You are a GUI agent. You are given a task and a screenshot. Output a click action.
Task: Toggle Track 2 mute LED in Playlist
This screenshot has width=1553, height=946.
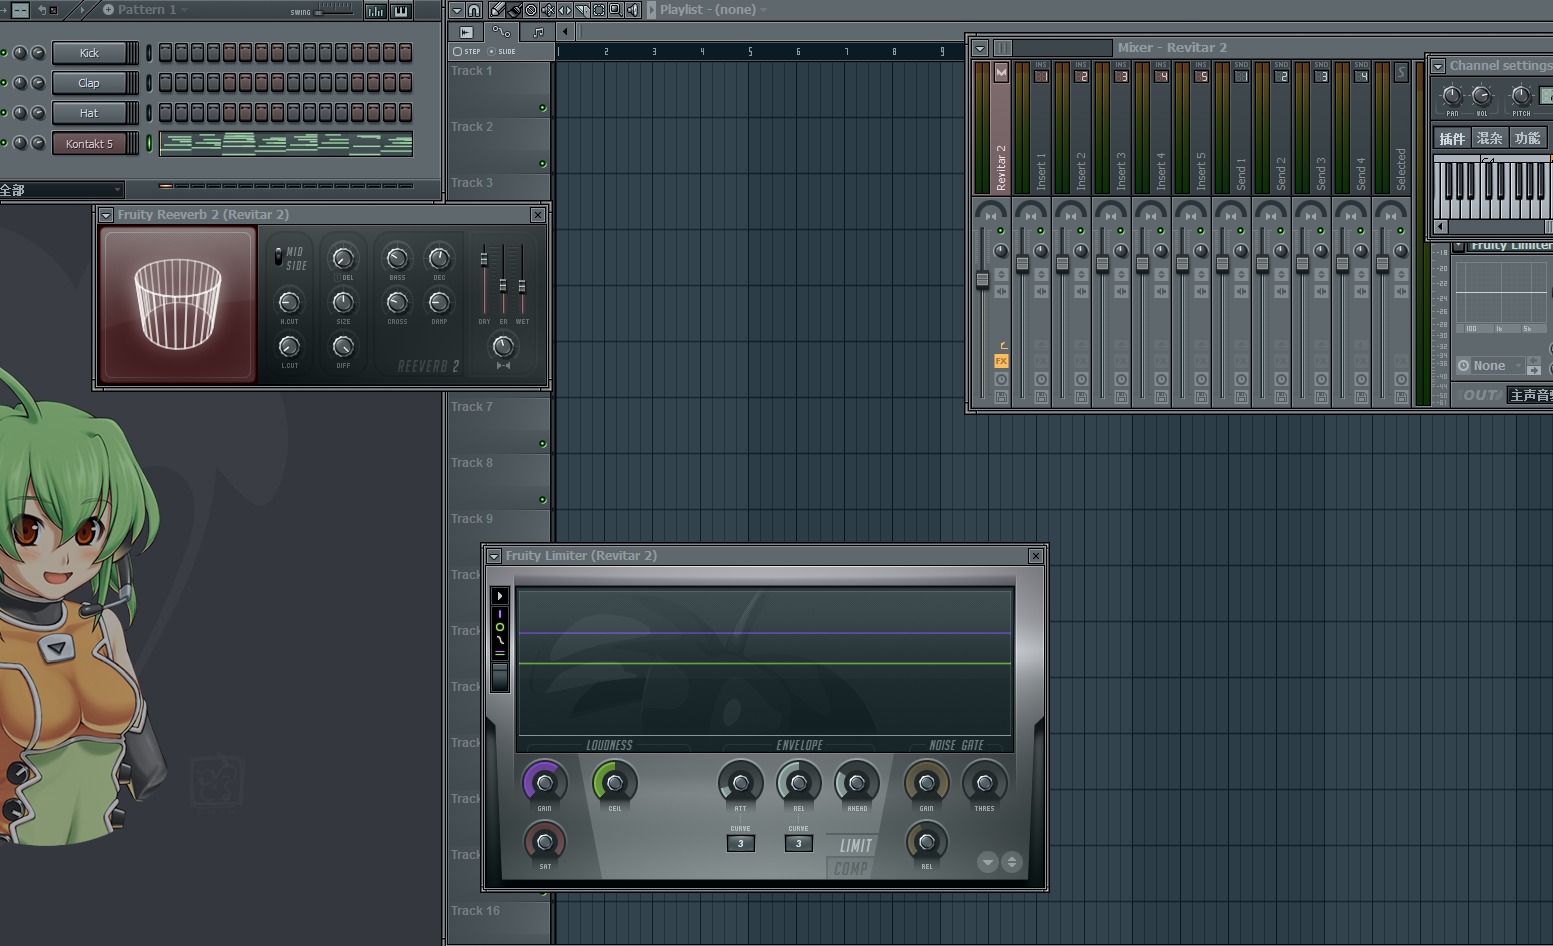coord(543,163)
